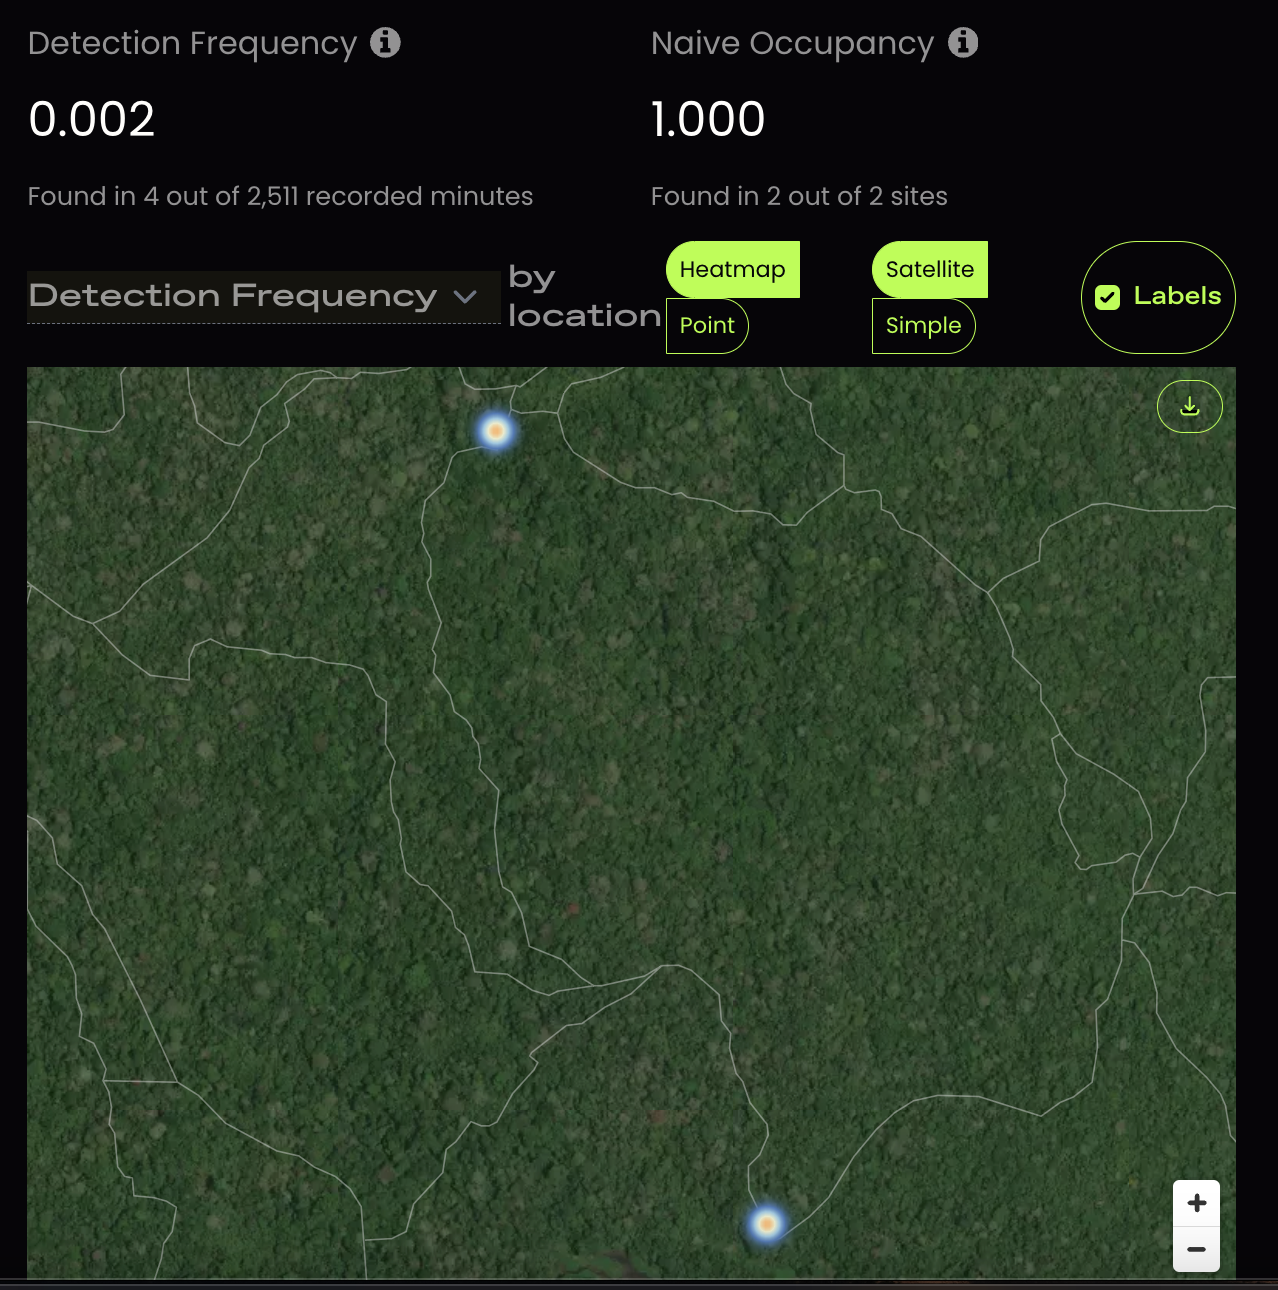Click the Naive Occupancy info icon
The width and height of the screenshot is (1278, 1290).
(963, 42)
